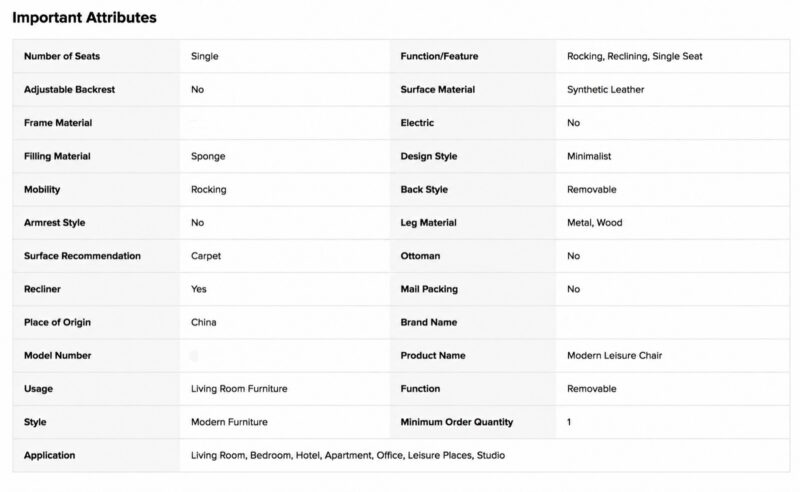Click the Synthetic Leather value
Viewport: 800px width, 492px height.
[x=605, y=89]
